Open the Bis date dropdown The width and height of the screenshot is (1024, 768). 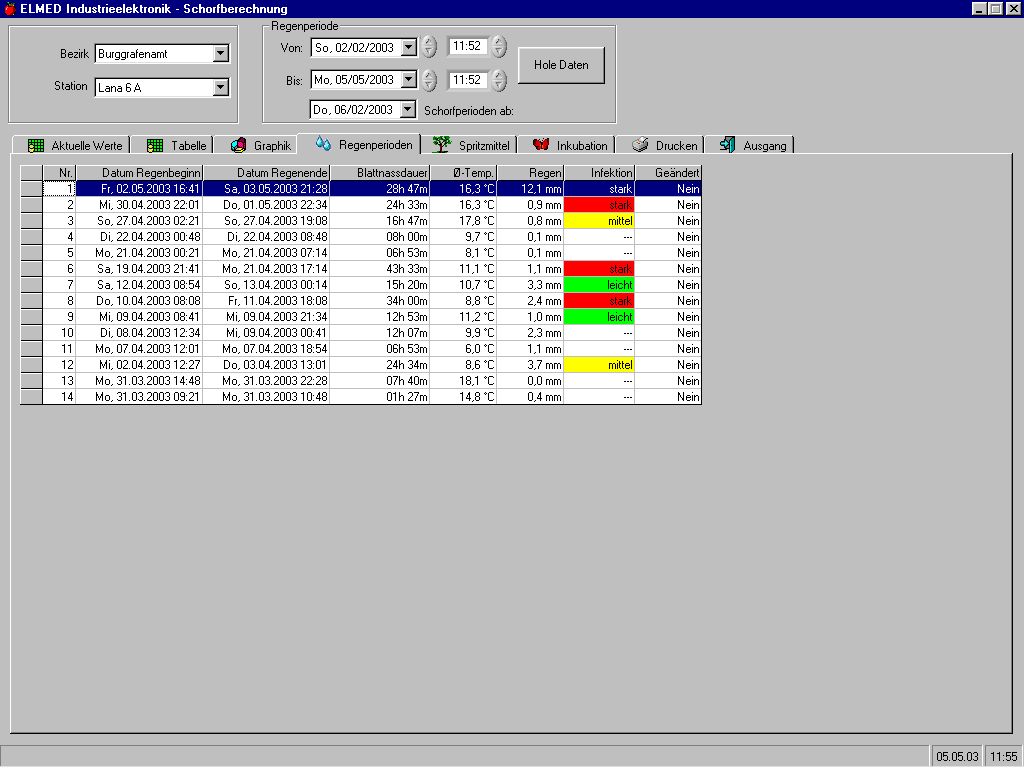coord(408,79)
